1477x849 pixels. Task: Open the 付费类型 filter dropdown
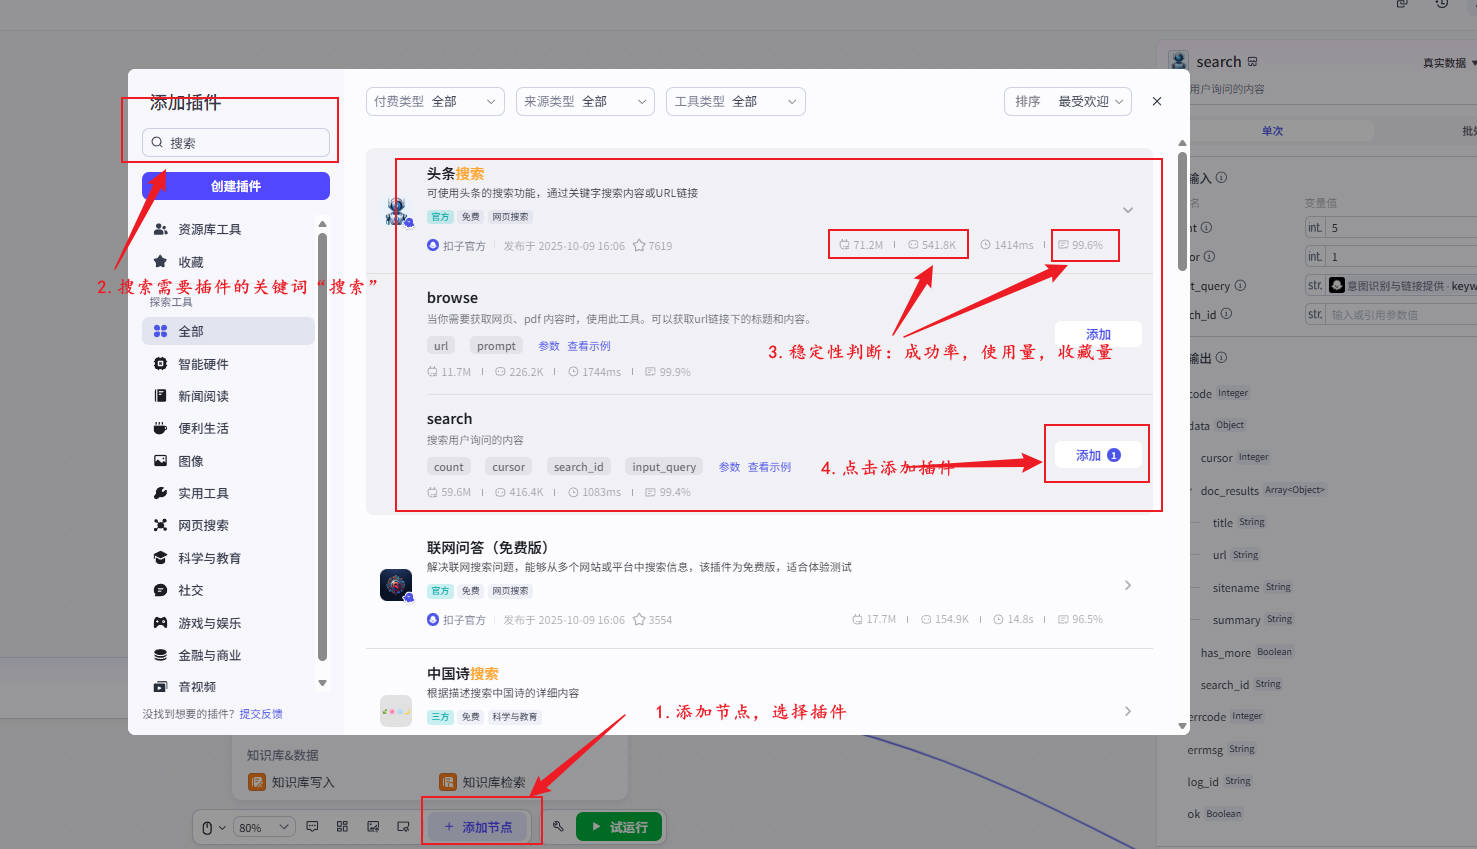[435, 101]
